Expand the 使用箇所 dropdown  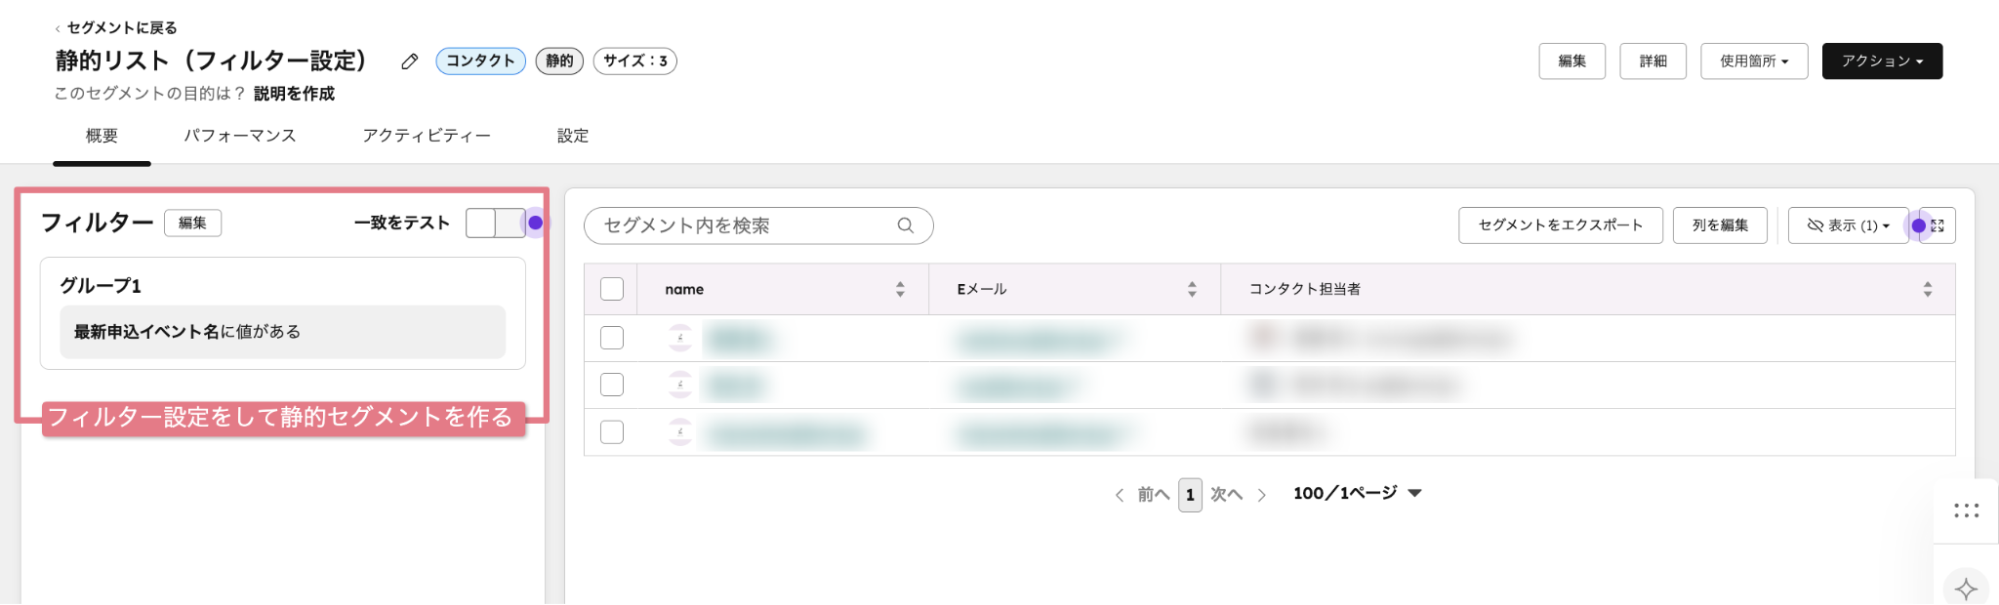click(1753, 61)
